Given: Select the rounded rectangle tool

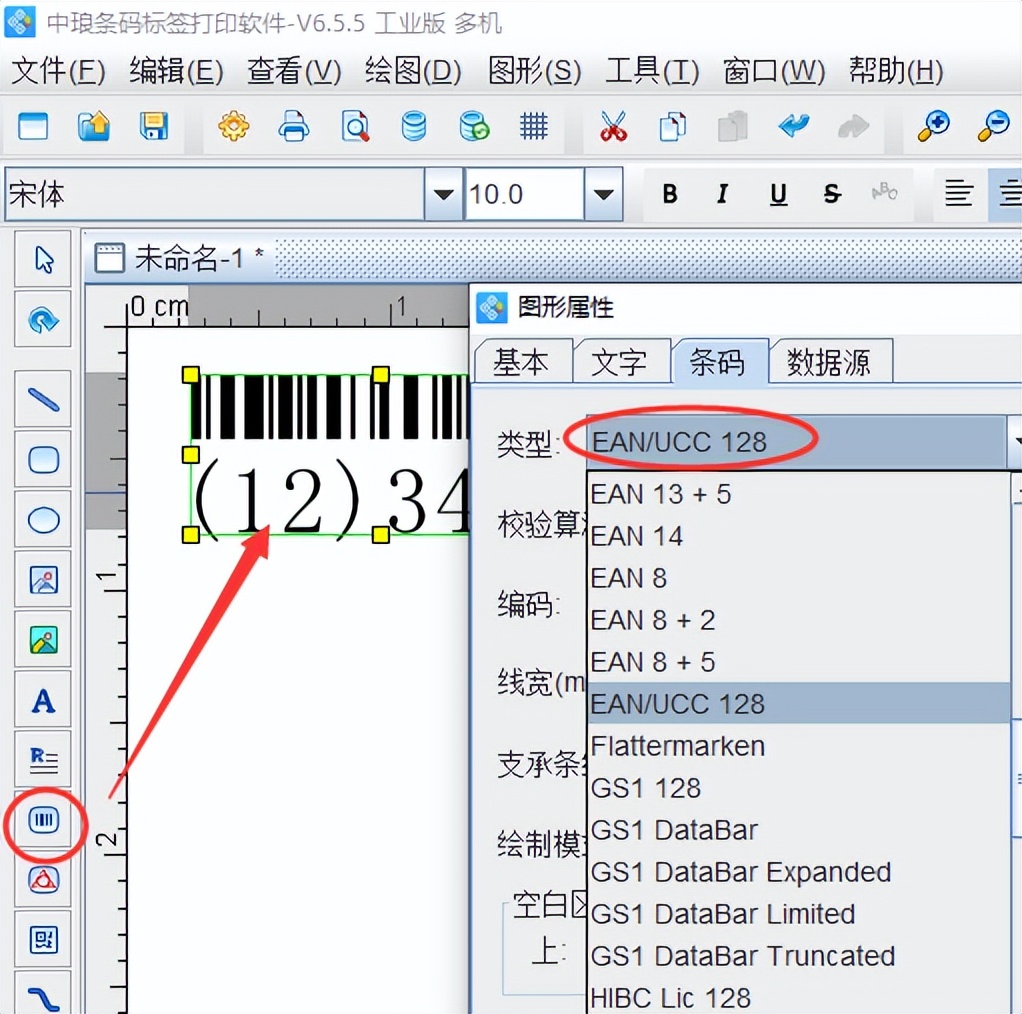Looking at the screenshot, I should pos(43,459).
